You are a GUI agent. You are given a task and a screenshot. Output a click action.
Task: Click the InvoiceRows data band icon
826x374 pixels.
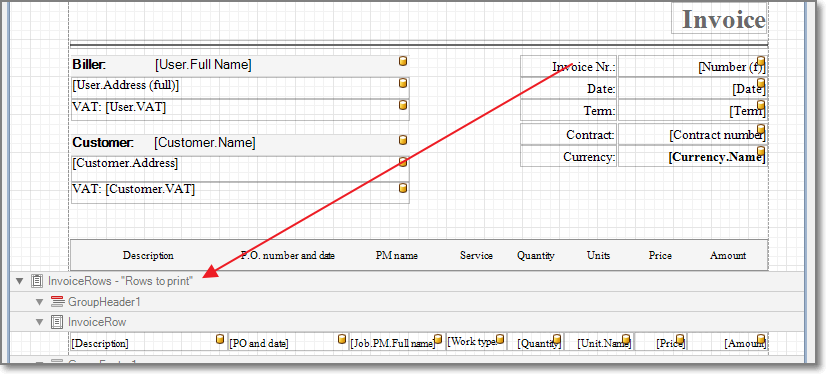coord(37,281)
